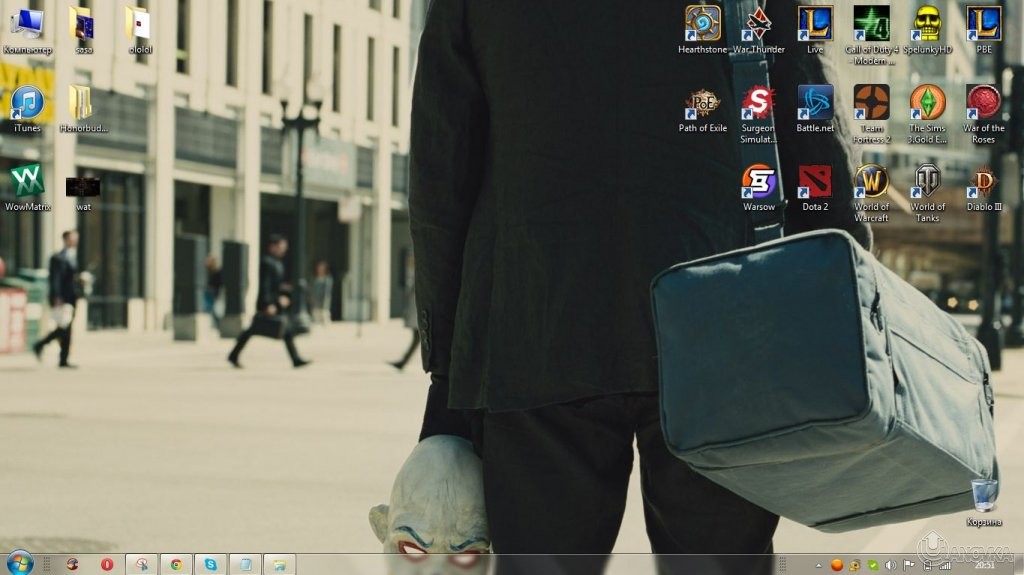The image size is (1024, 575).
Task: Open the Windows Start menu
Action: (19, 563)
